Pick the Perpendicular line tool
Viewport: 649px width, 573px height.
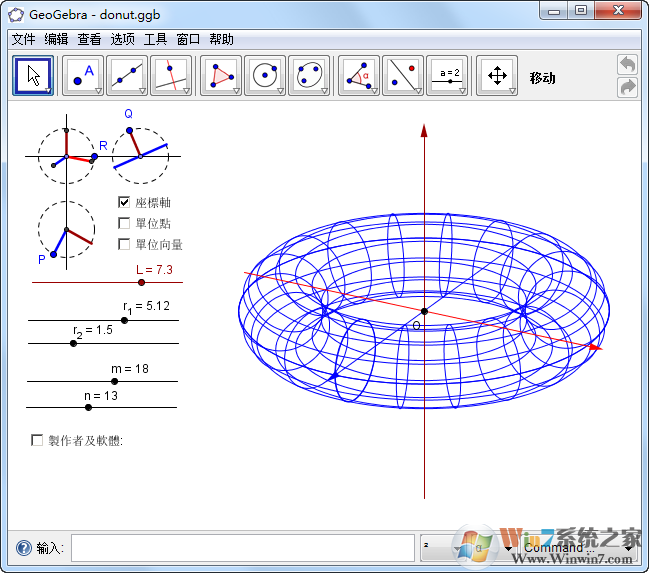point(171,76)
